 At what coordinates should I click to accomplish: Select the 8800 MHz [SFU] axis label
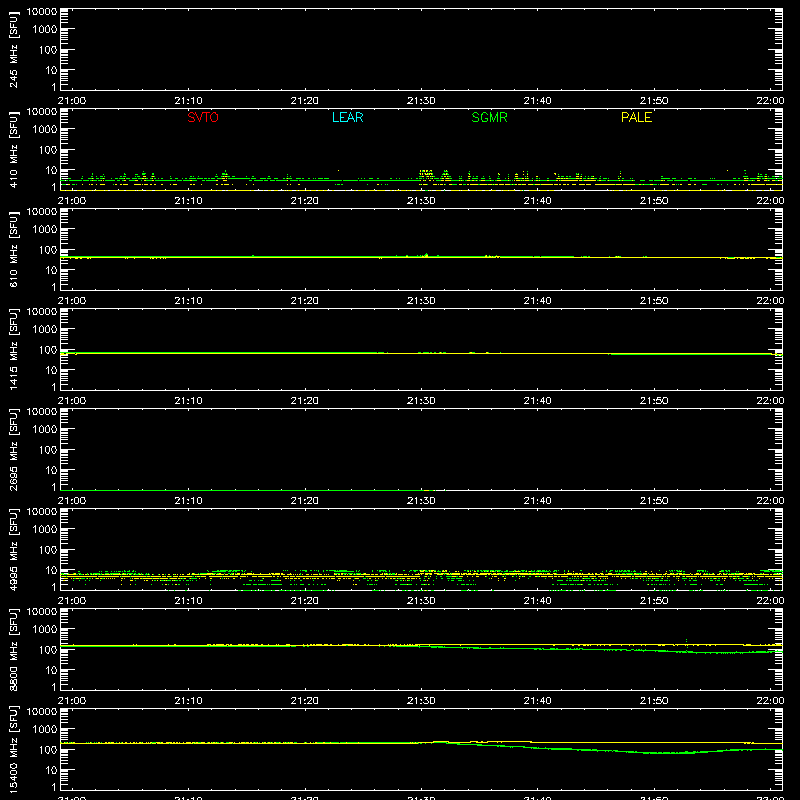click(13, 649)
